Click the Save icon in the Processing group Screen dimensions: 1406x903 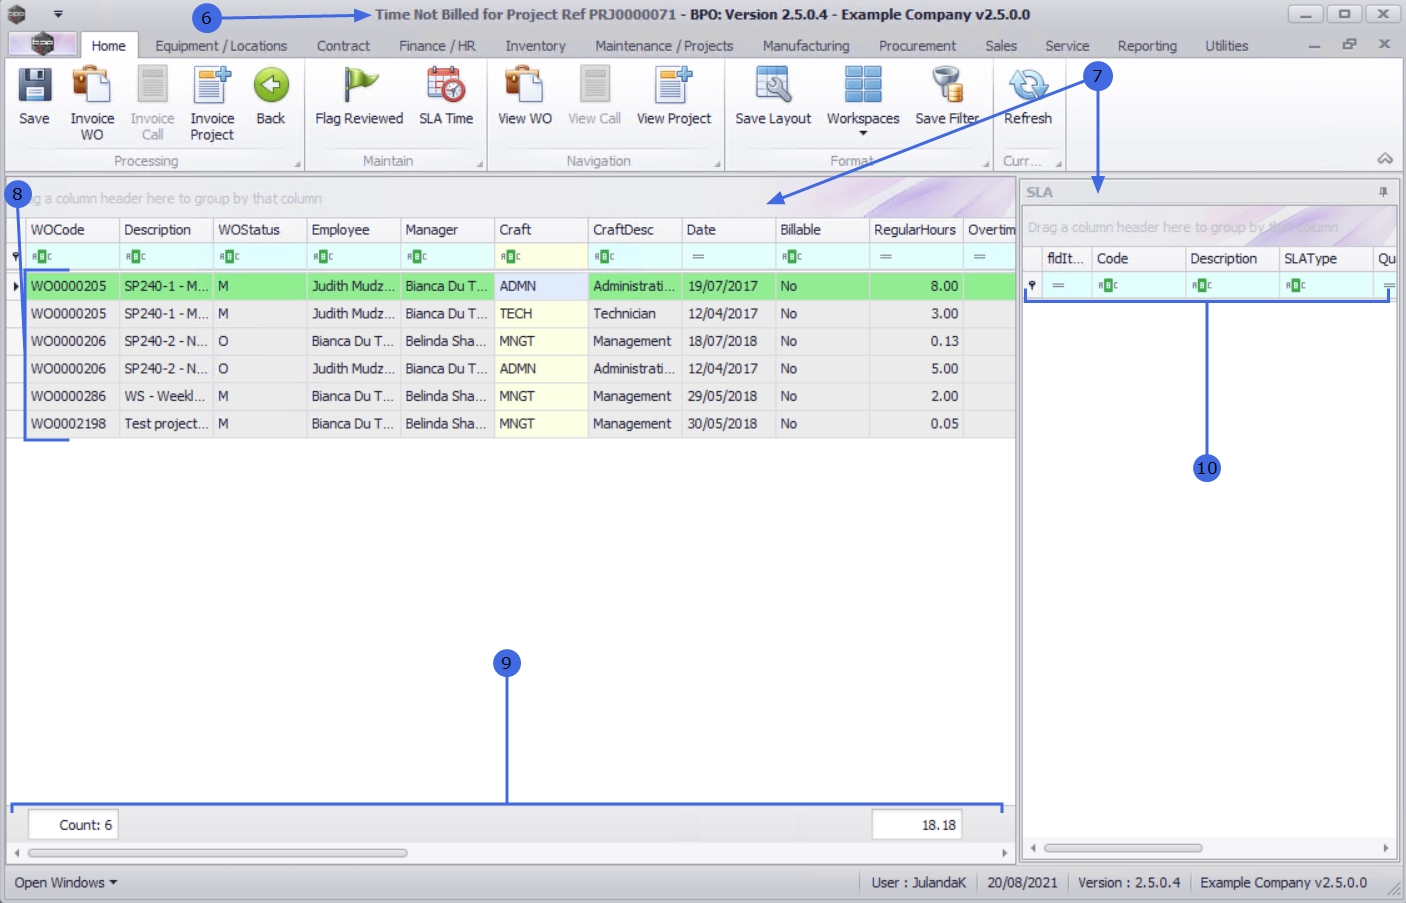(34, 86)
